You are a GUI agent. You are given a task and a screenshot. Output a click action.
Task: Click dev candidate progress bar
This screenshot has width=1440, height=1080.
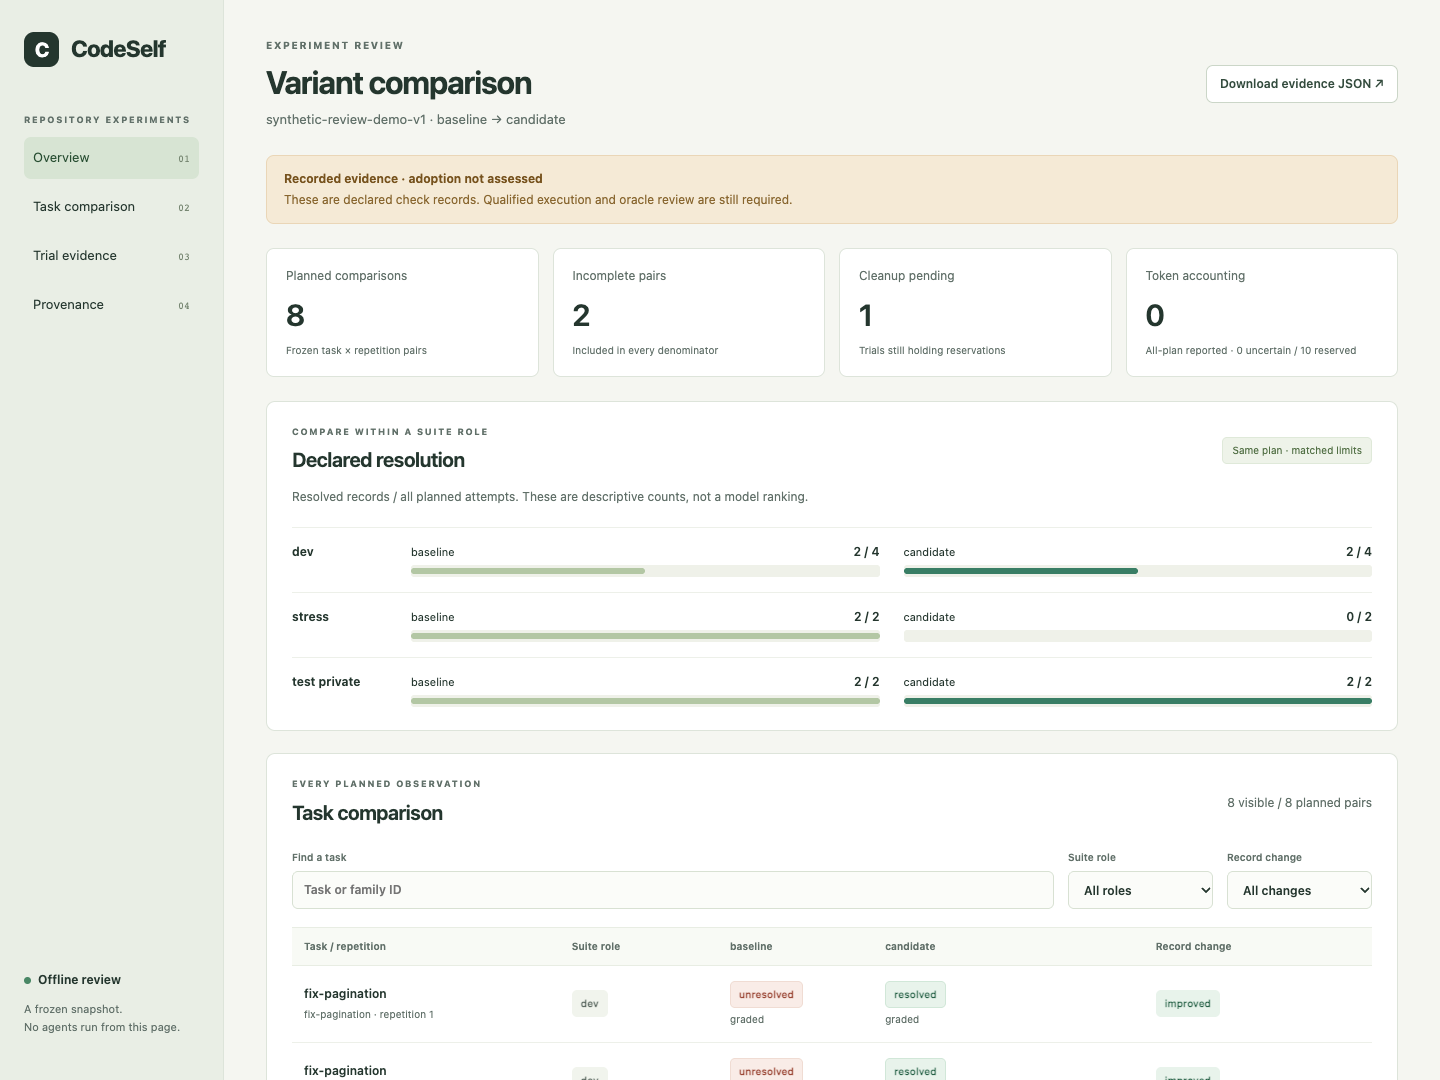pos(1137,571)
